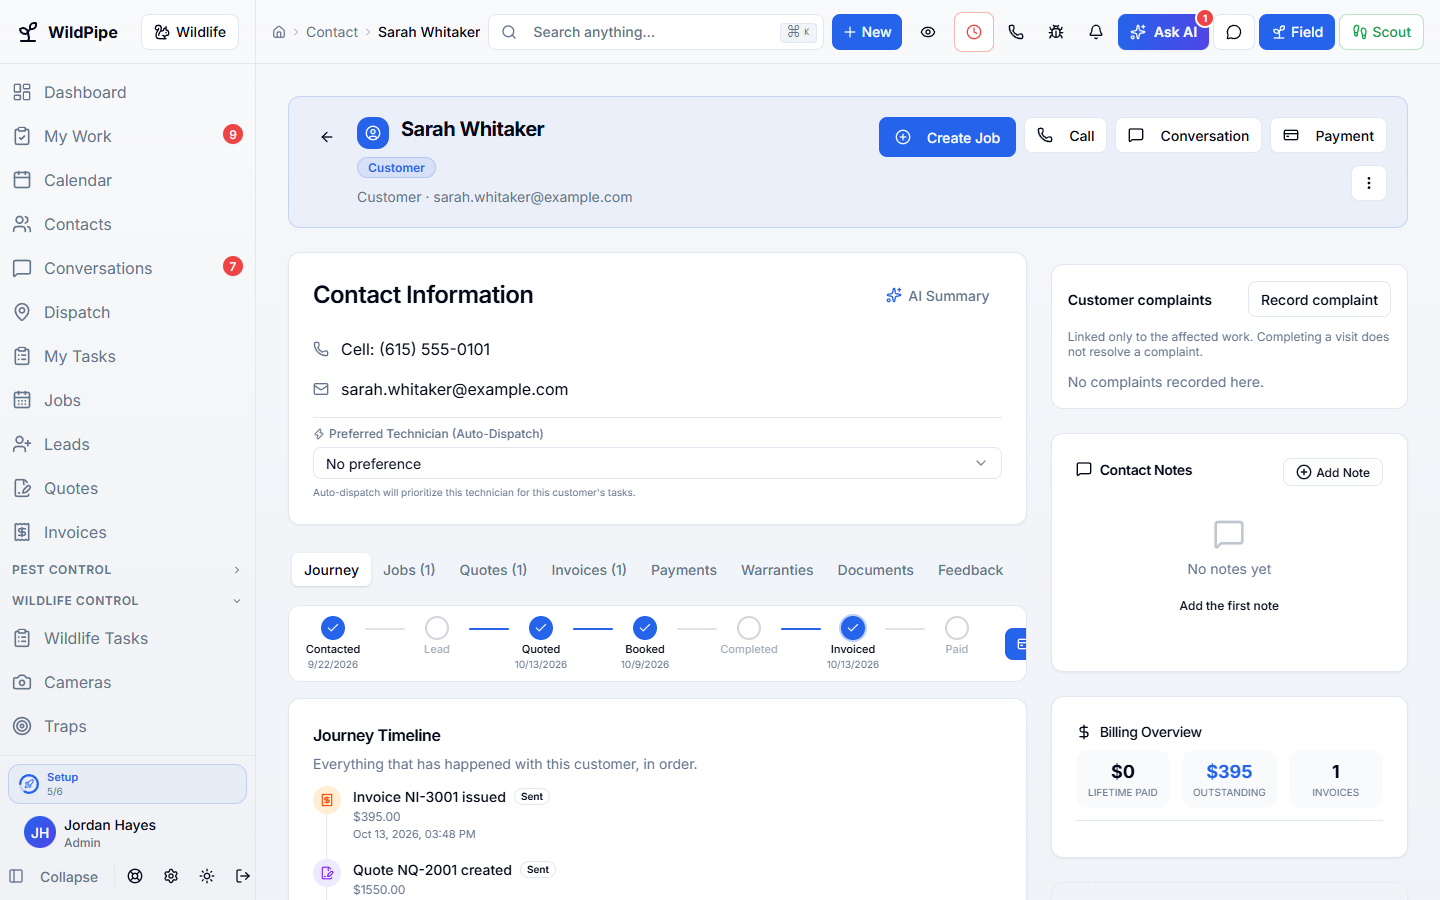Image resolution: width=1440 pixels, height=900 pixels.
Task: Collapse the sidebar
Action: [54, 877]
